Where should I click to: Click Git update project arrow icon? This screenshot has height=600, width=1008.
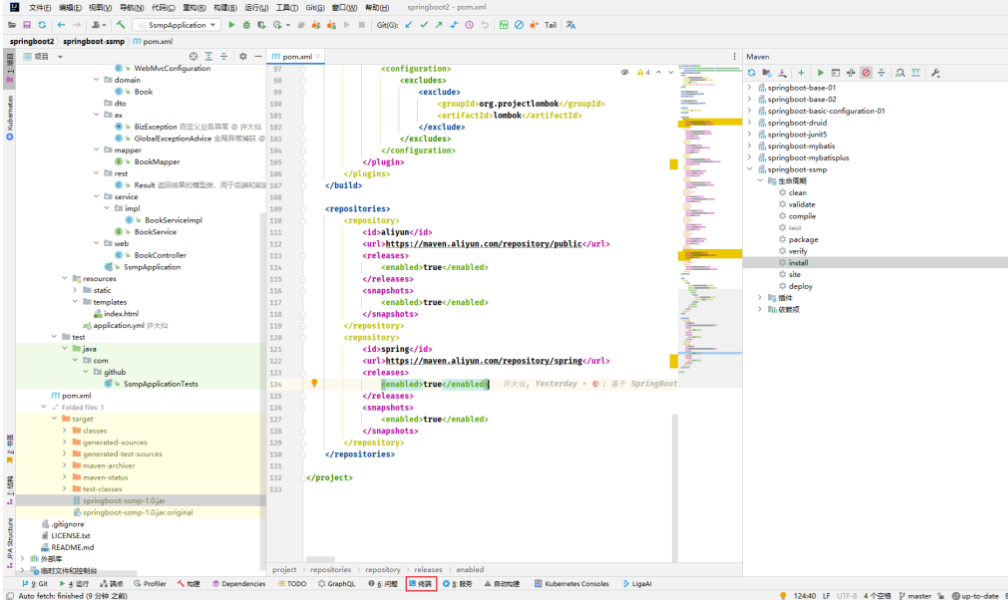click(x=408, y=24)
